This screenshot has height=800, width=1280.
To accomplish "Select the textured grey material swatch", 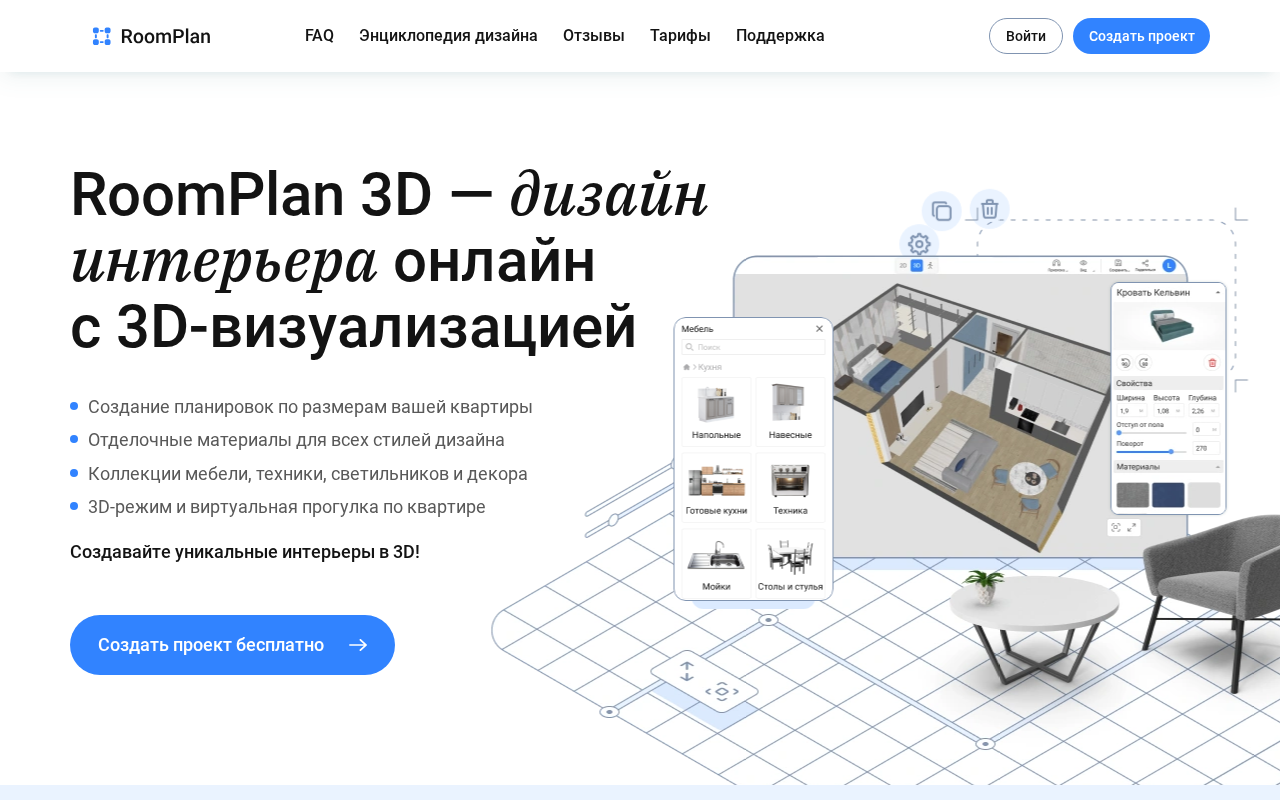I will [x=1132, y=495].
